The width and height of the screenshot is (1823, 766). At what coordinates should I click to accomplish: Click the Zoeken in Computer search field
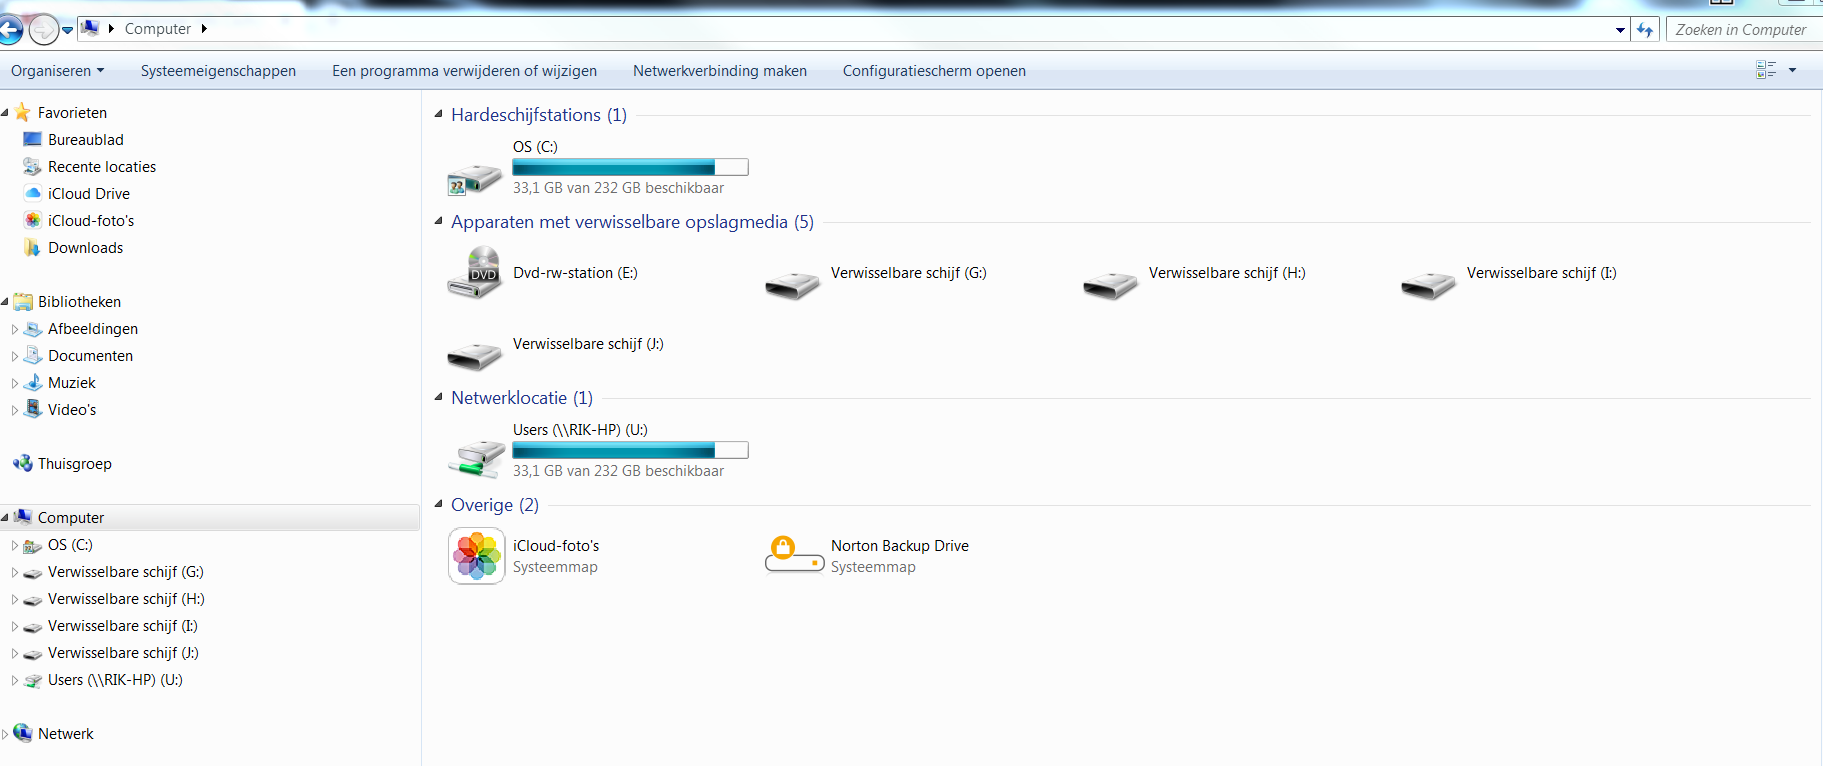pos(1744,30)
